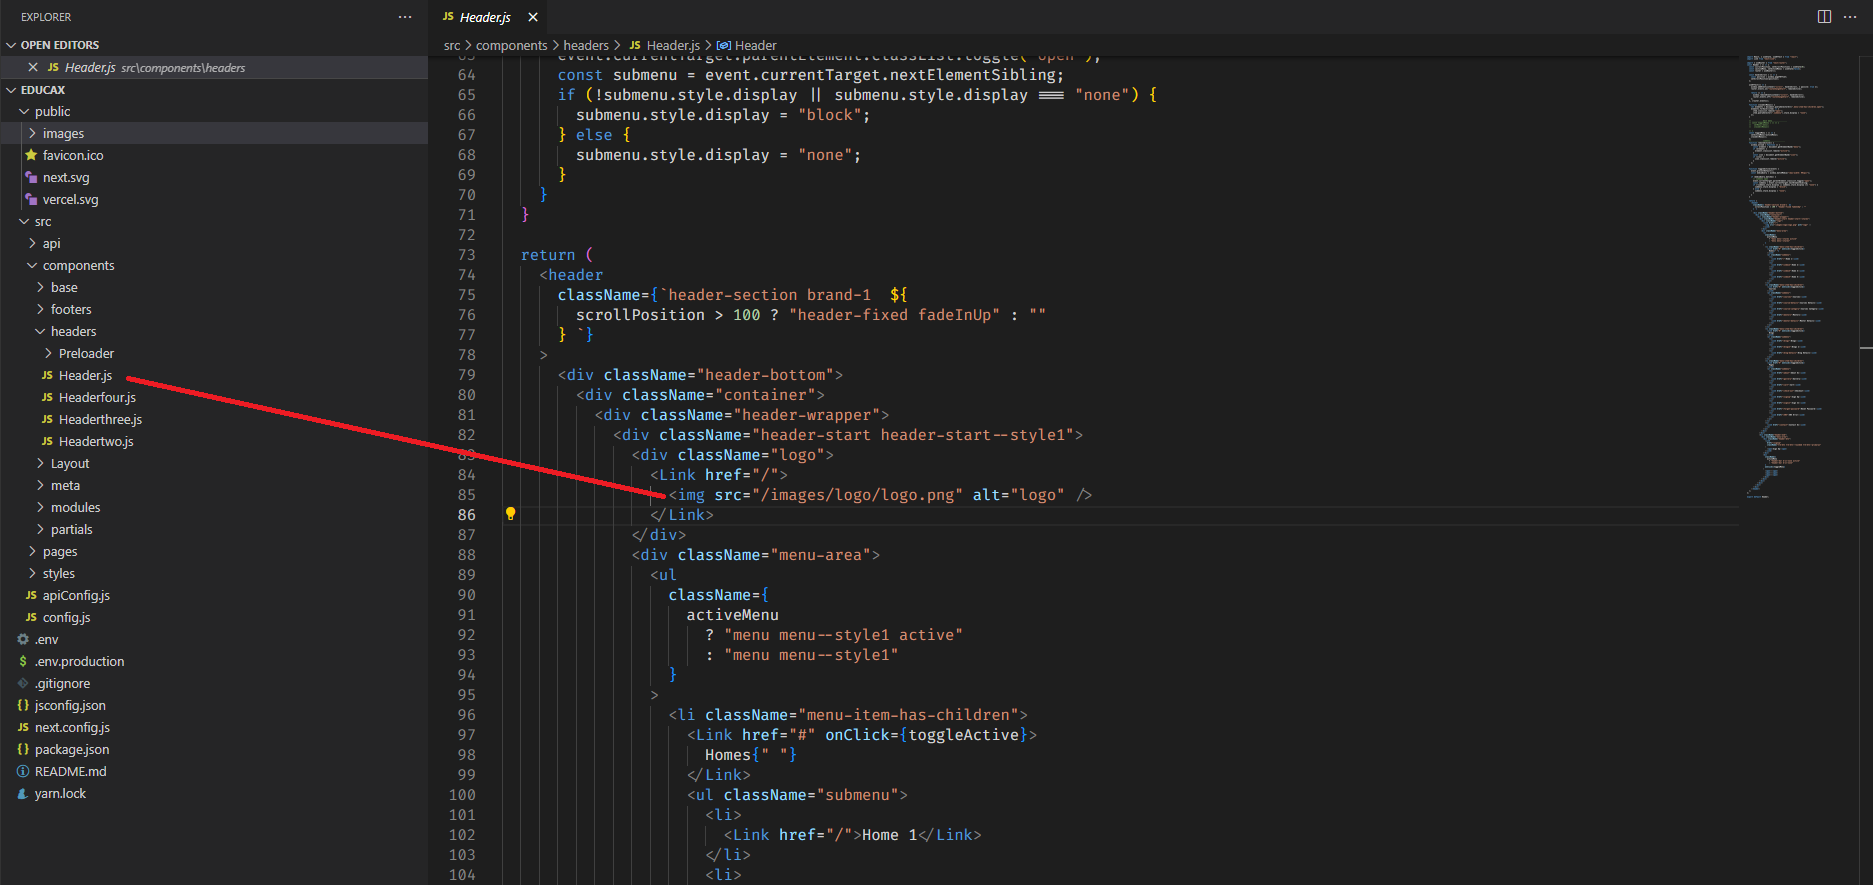Open favicon.ico star icon file
Image resolution: width=1873 pixels, height=885 pixels.
72,155
